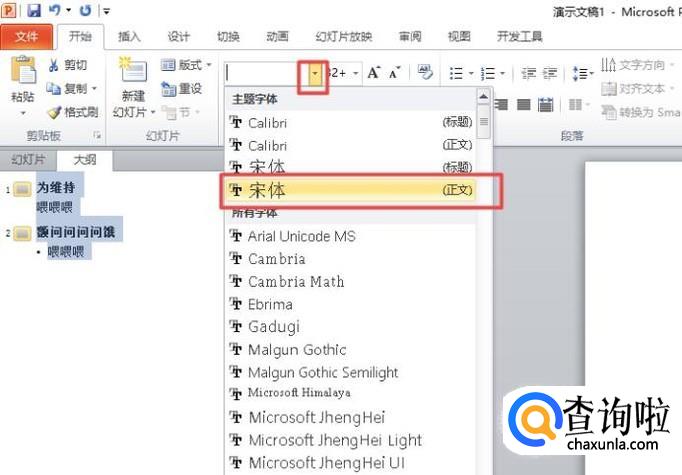Switch to the Insert (插入) tab
The width and height of the screenshot is (682, 475).
[129, 37]
